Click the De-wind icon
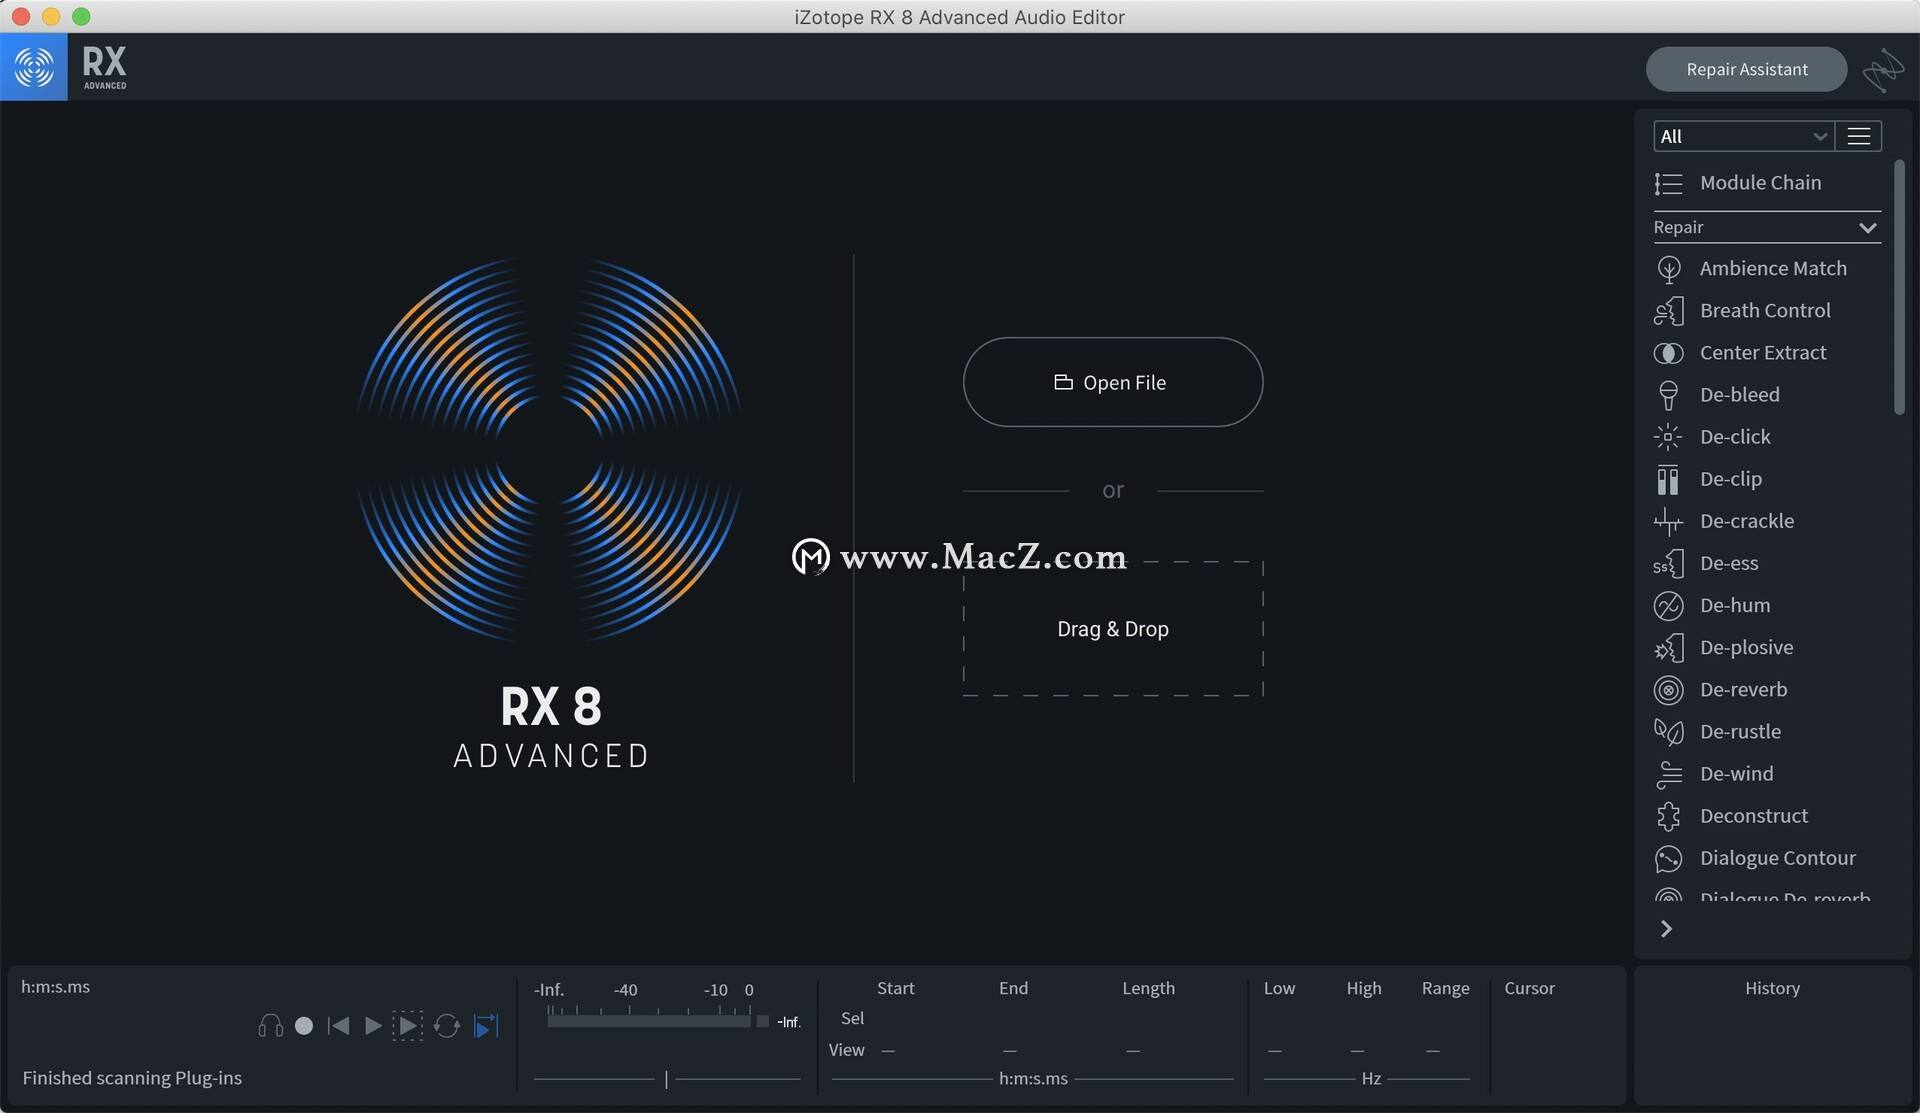This screenshot has width=1920, height=1113. (1668, 774)
